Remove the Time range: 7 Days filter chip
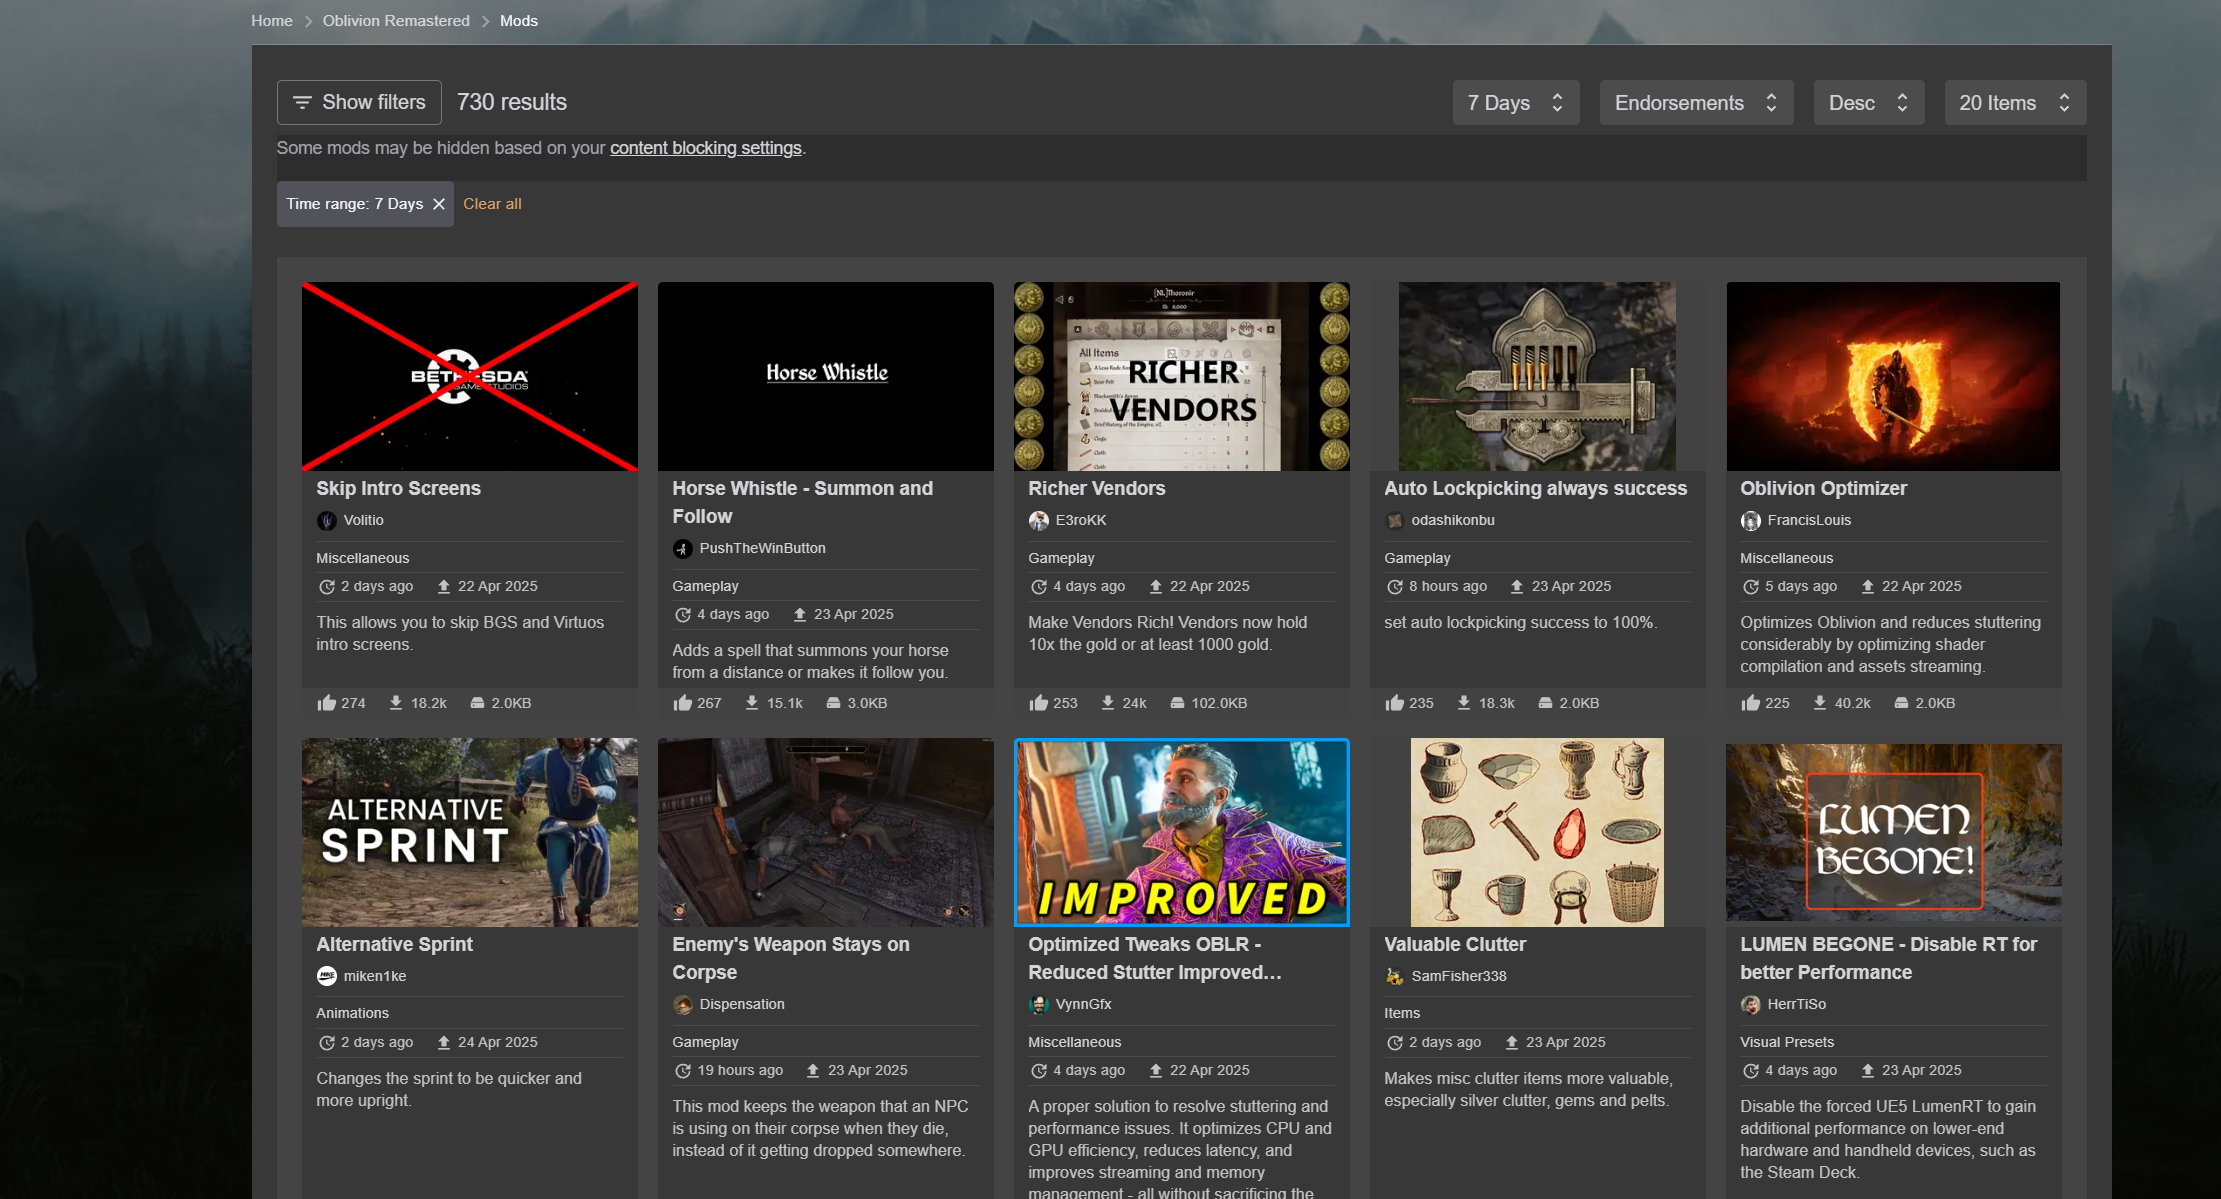 coord(438,204)
